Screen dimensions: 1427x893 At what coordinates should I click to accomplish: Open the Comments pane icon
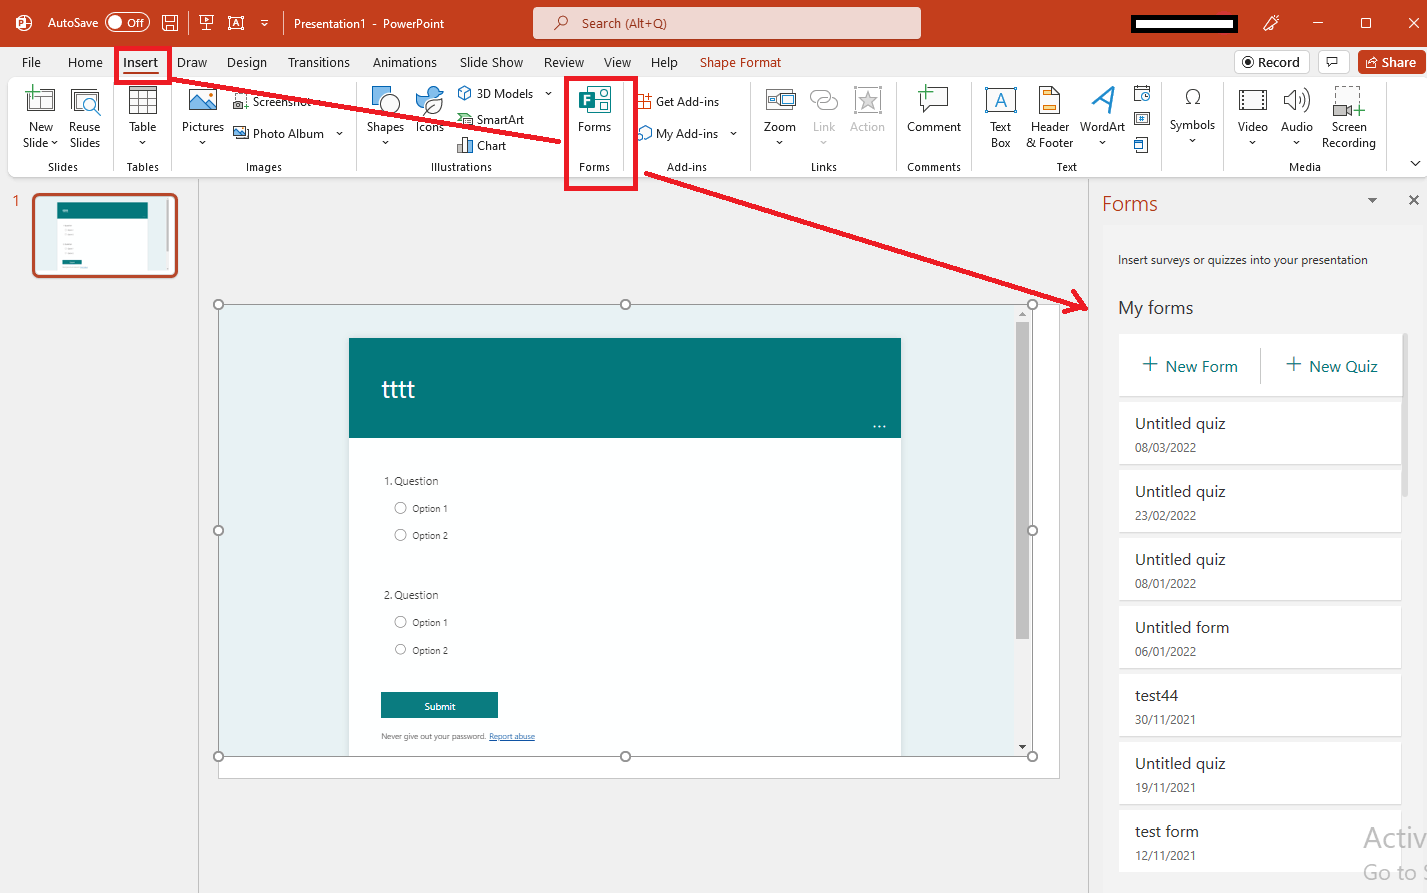tap(1332, 62)
